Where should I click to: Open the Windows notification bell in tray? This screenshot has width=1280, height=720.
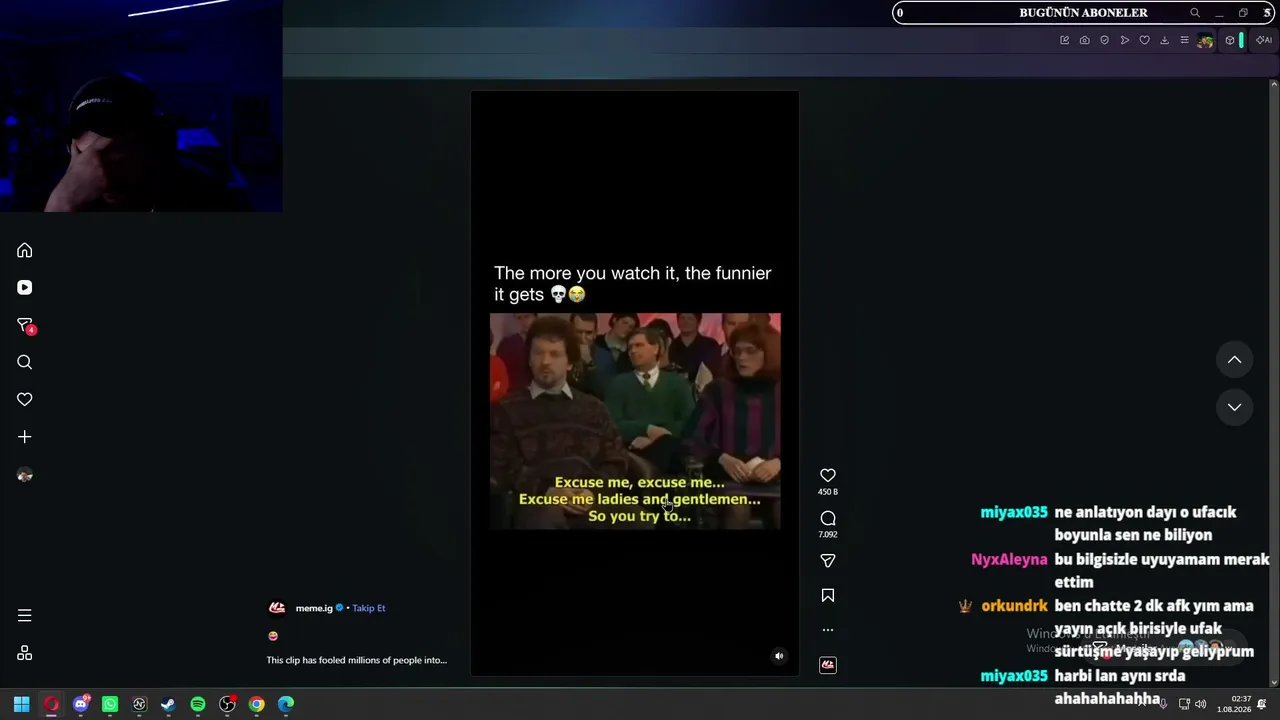[1262, 704]
